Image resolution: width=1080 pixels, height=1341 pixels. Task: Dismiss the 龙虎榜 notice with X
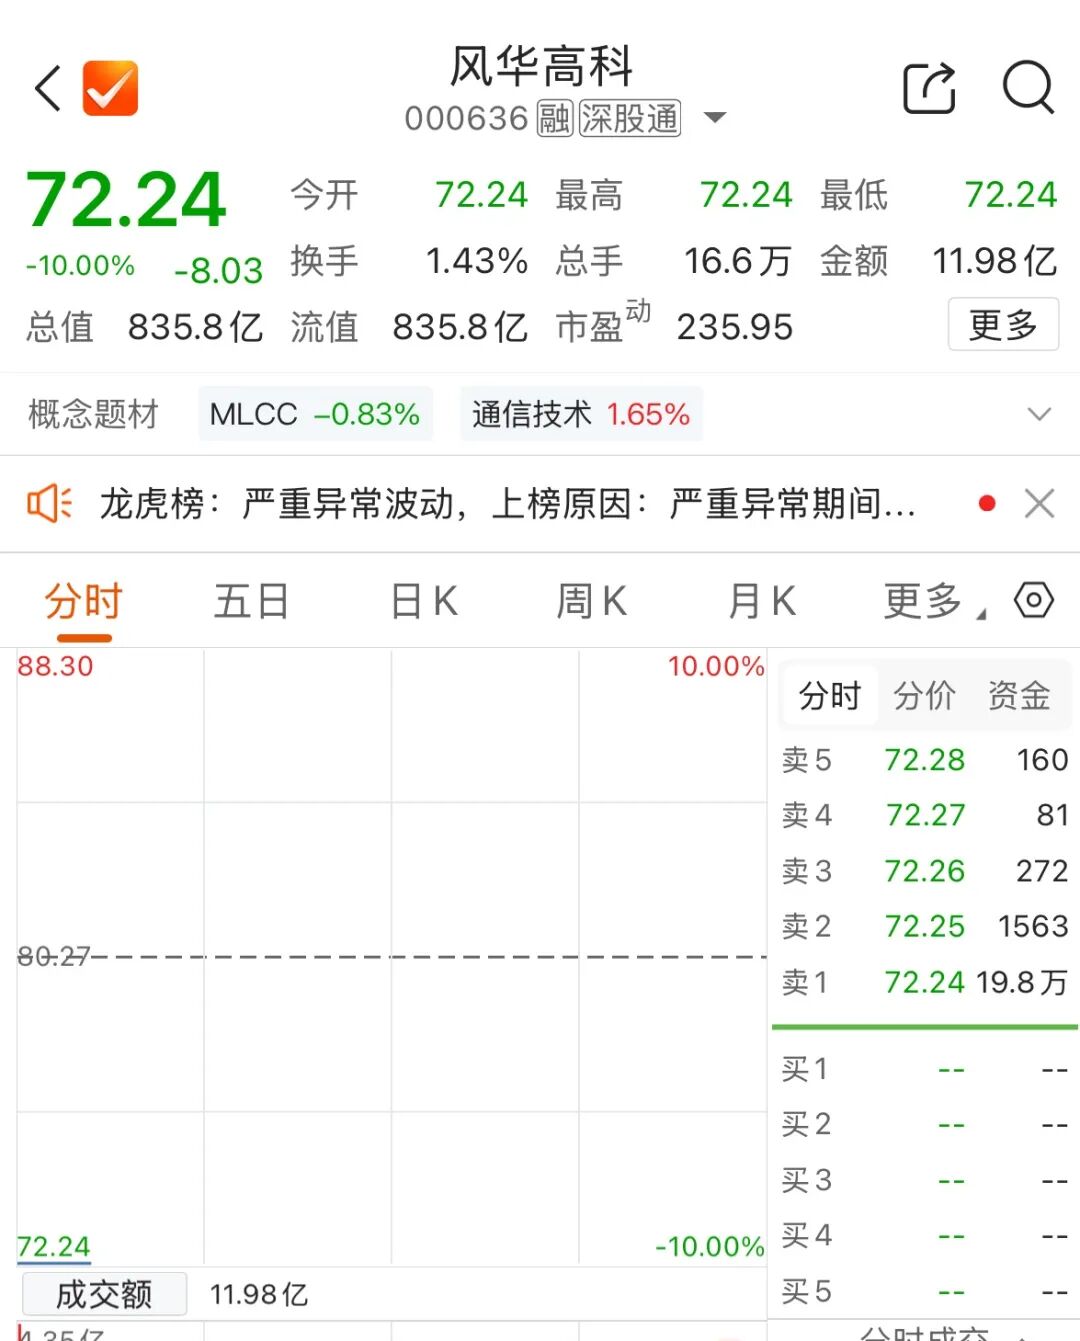1040,503
